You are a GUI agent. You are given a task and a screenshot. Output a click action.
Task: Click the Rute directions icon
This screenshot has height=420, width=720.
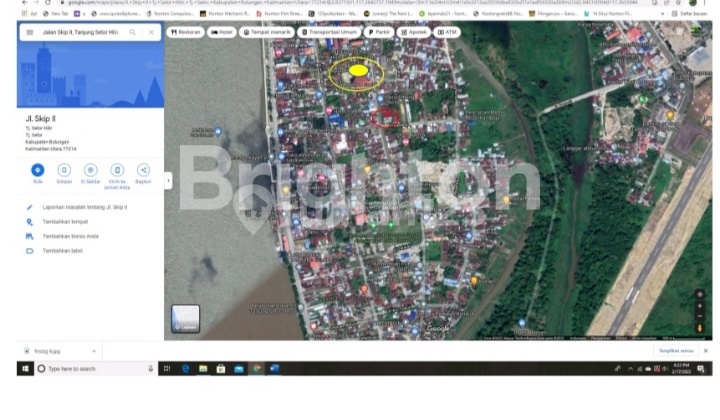pos(37,170)
